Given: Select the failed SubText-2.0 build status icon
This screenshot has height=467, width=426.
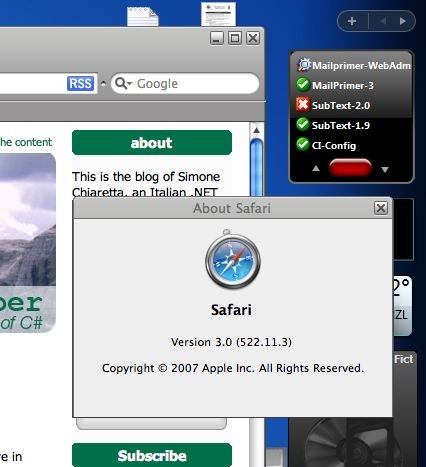Looking at the screenshot, I should point(302,105).
